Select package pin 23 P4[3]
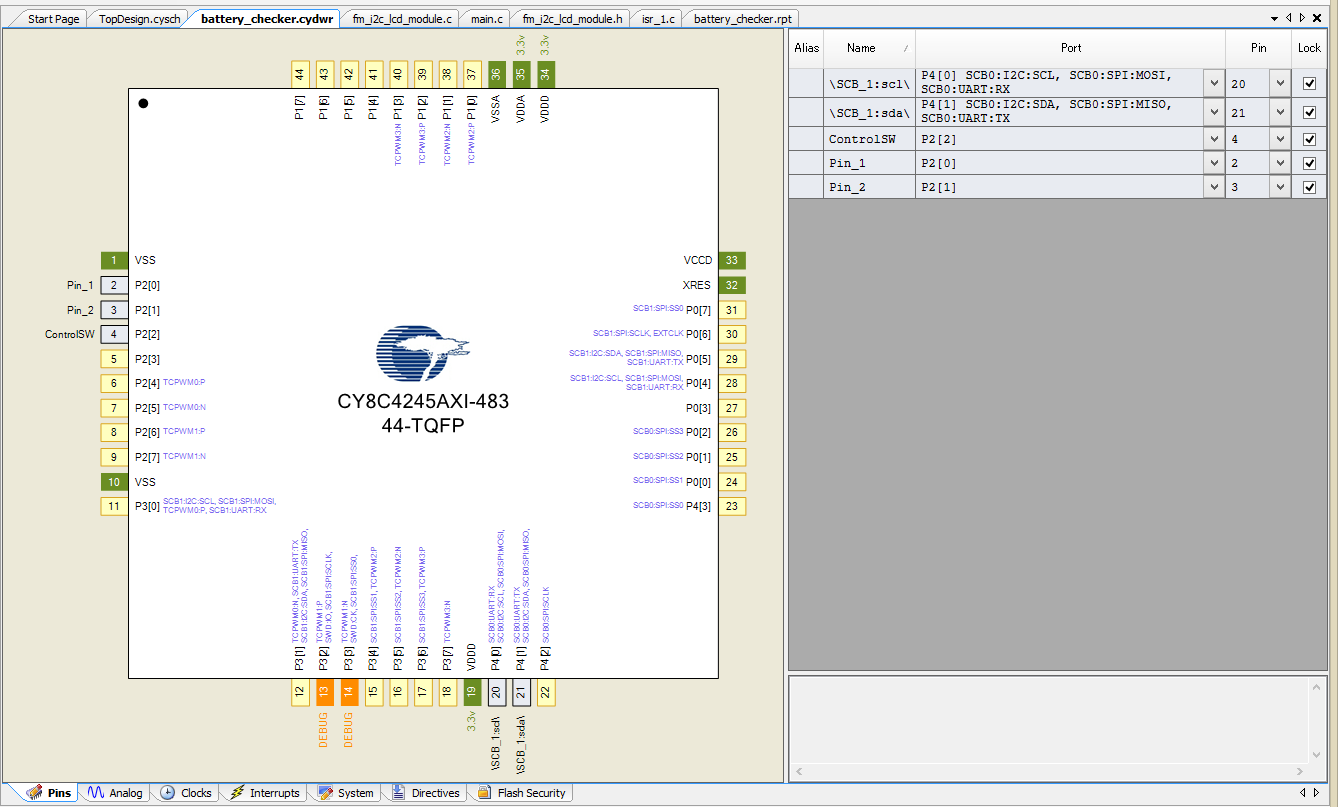Image resolution: width=1338 pixels, height=807 pixels. click(732, 507)
